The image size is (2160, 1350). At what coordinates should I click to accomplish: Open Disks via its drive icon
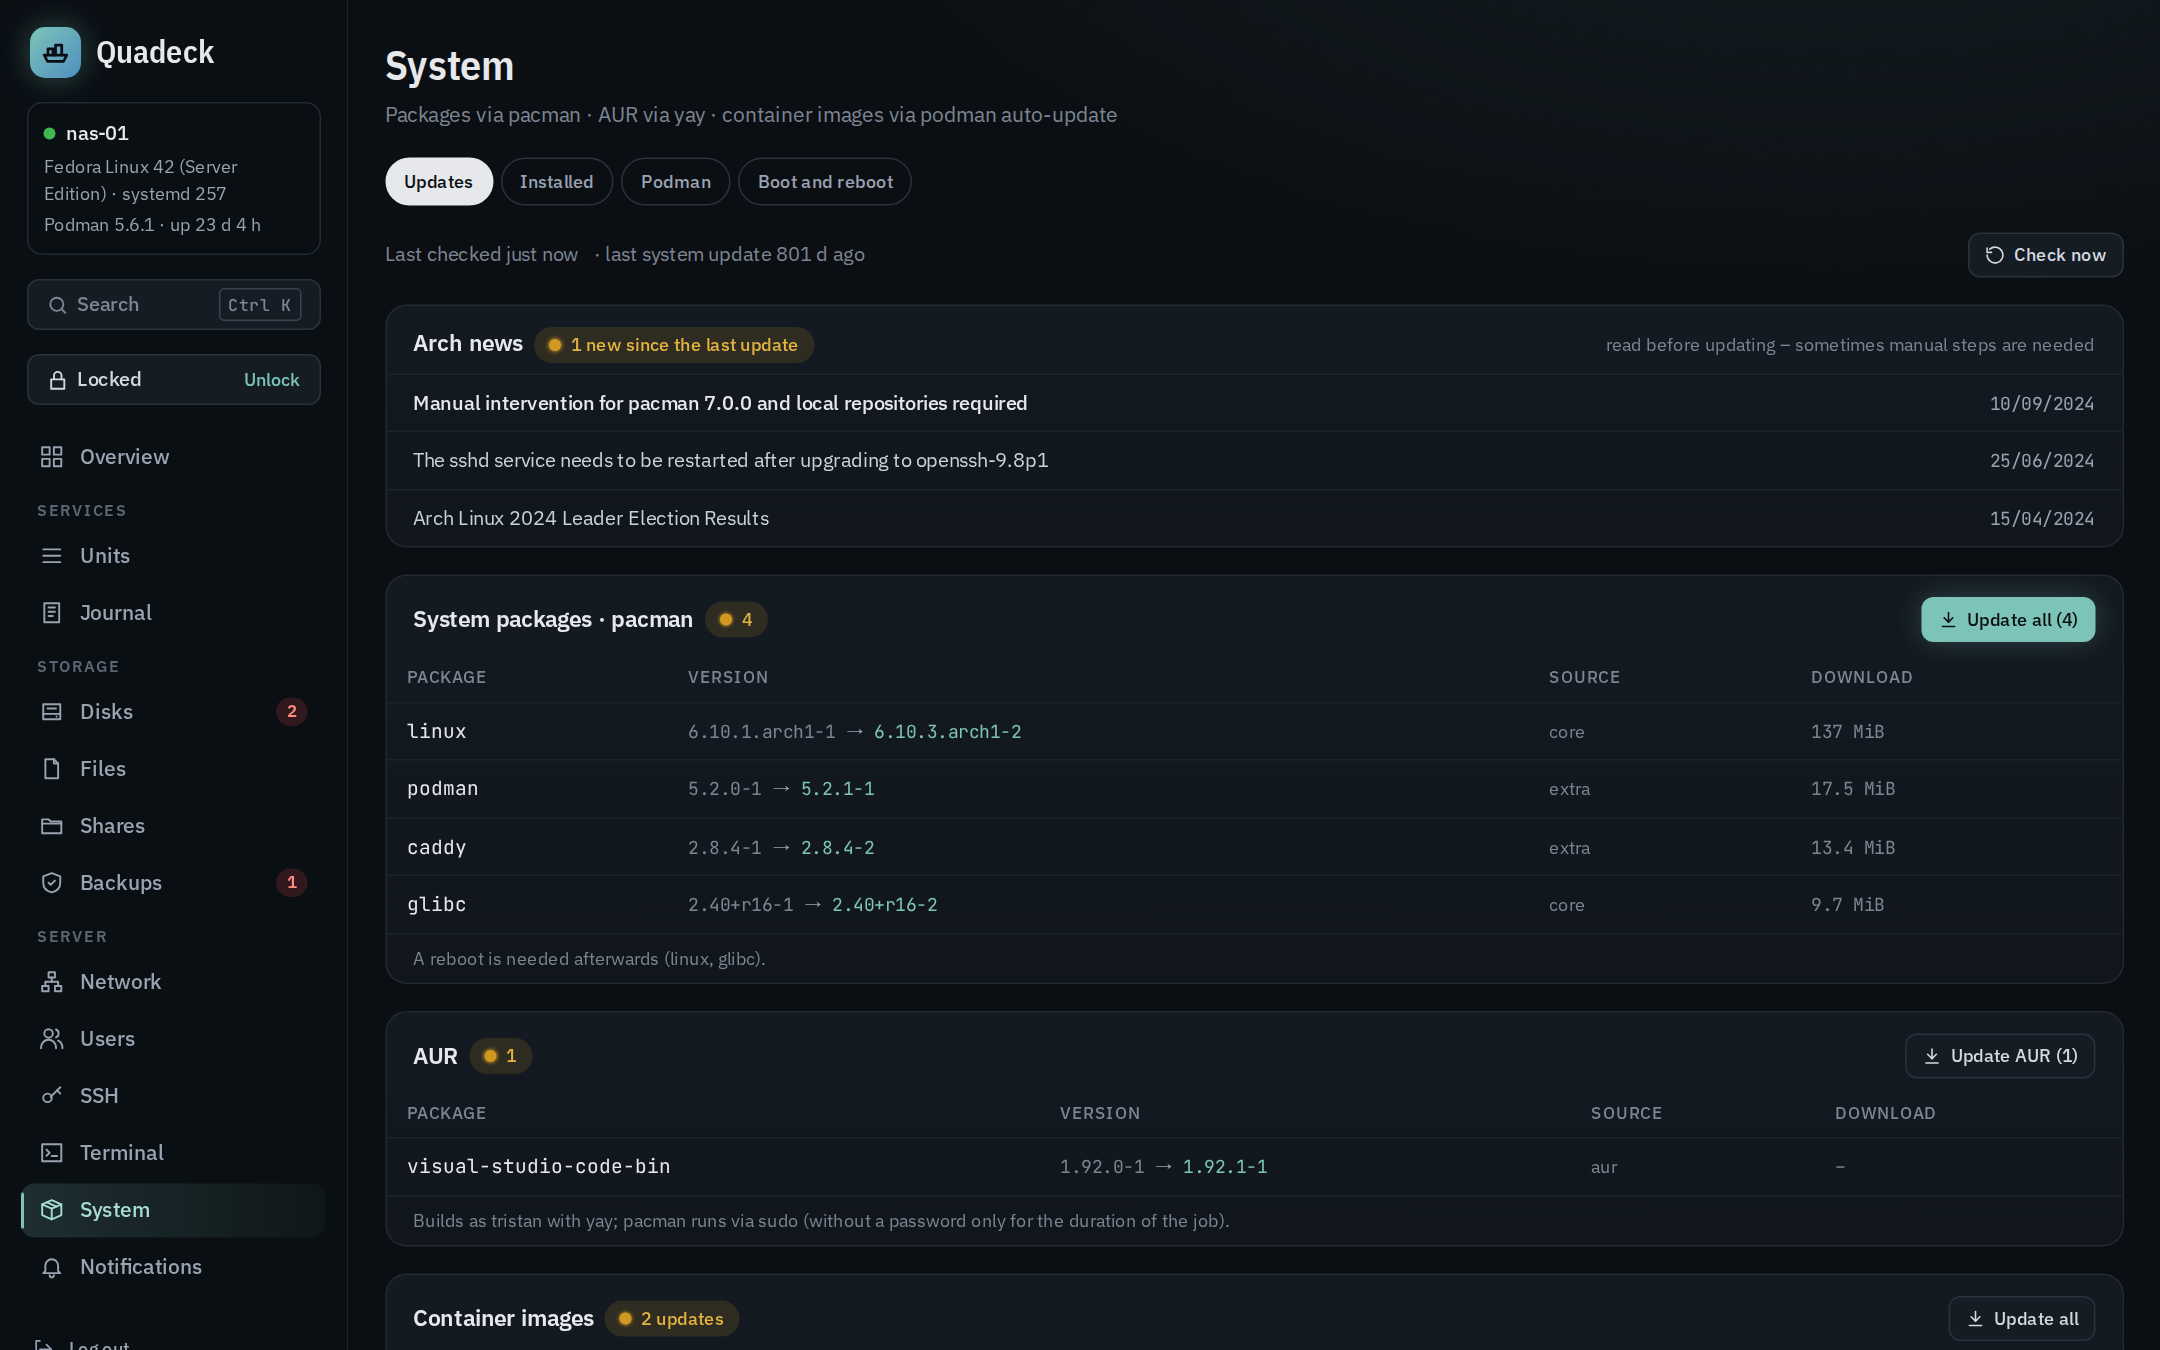point(52,712)
